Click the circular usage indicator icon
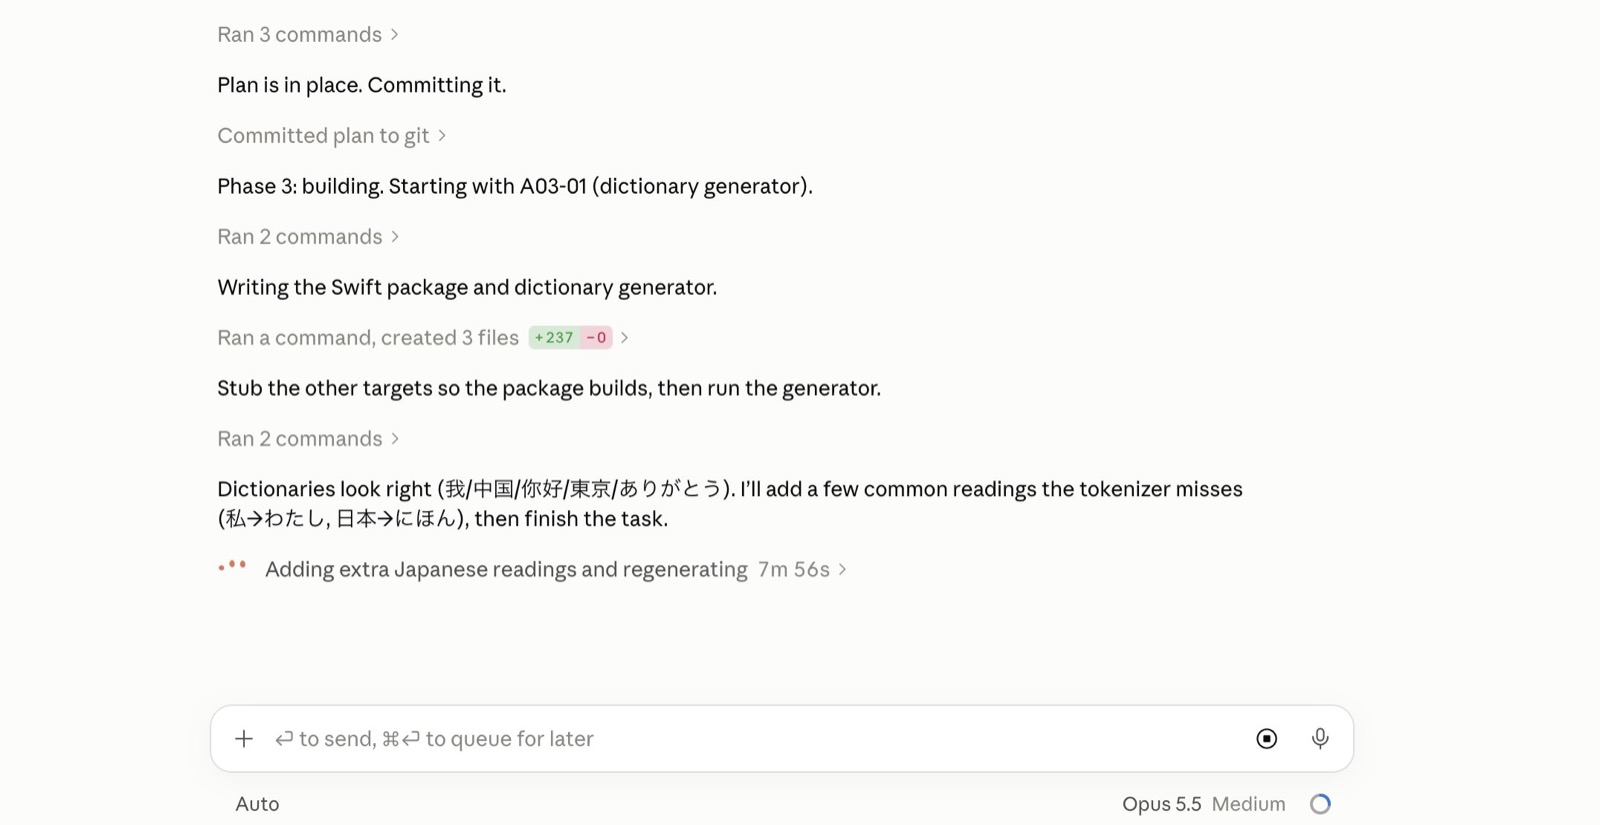1600x825 pixels. [1320, 804]
